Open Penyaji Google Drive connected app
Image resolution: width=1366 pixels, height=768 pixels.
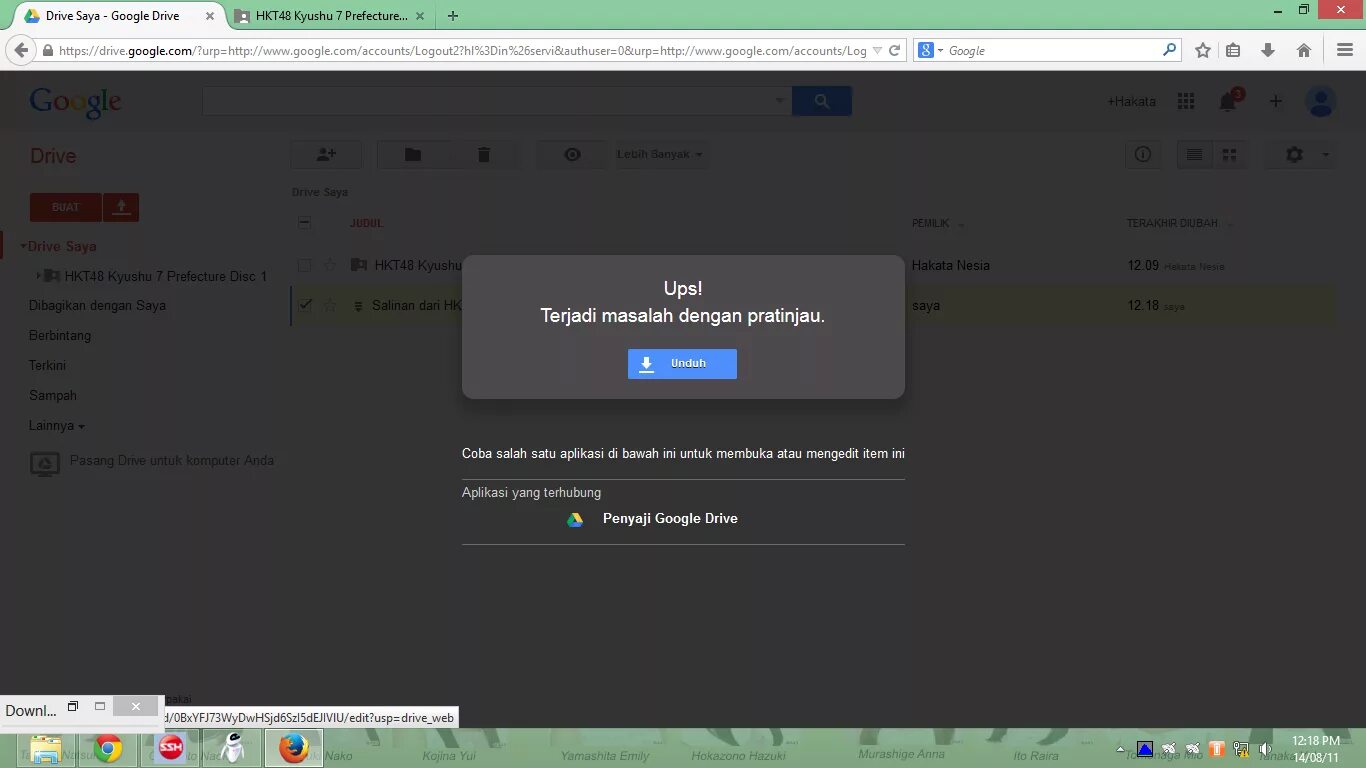click(670, 518)
